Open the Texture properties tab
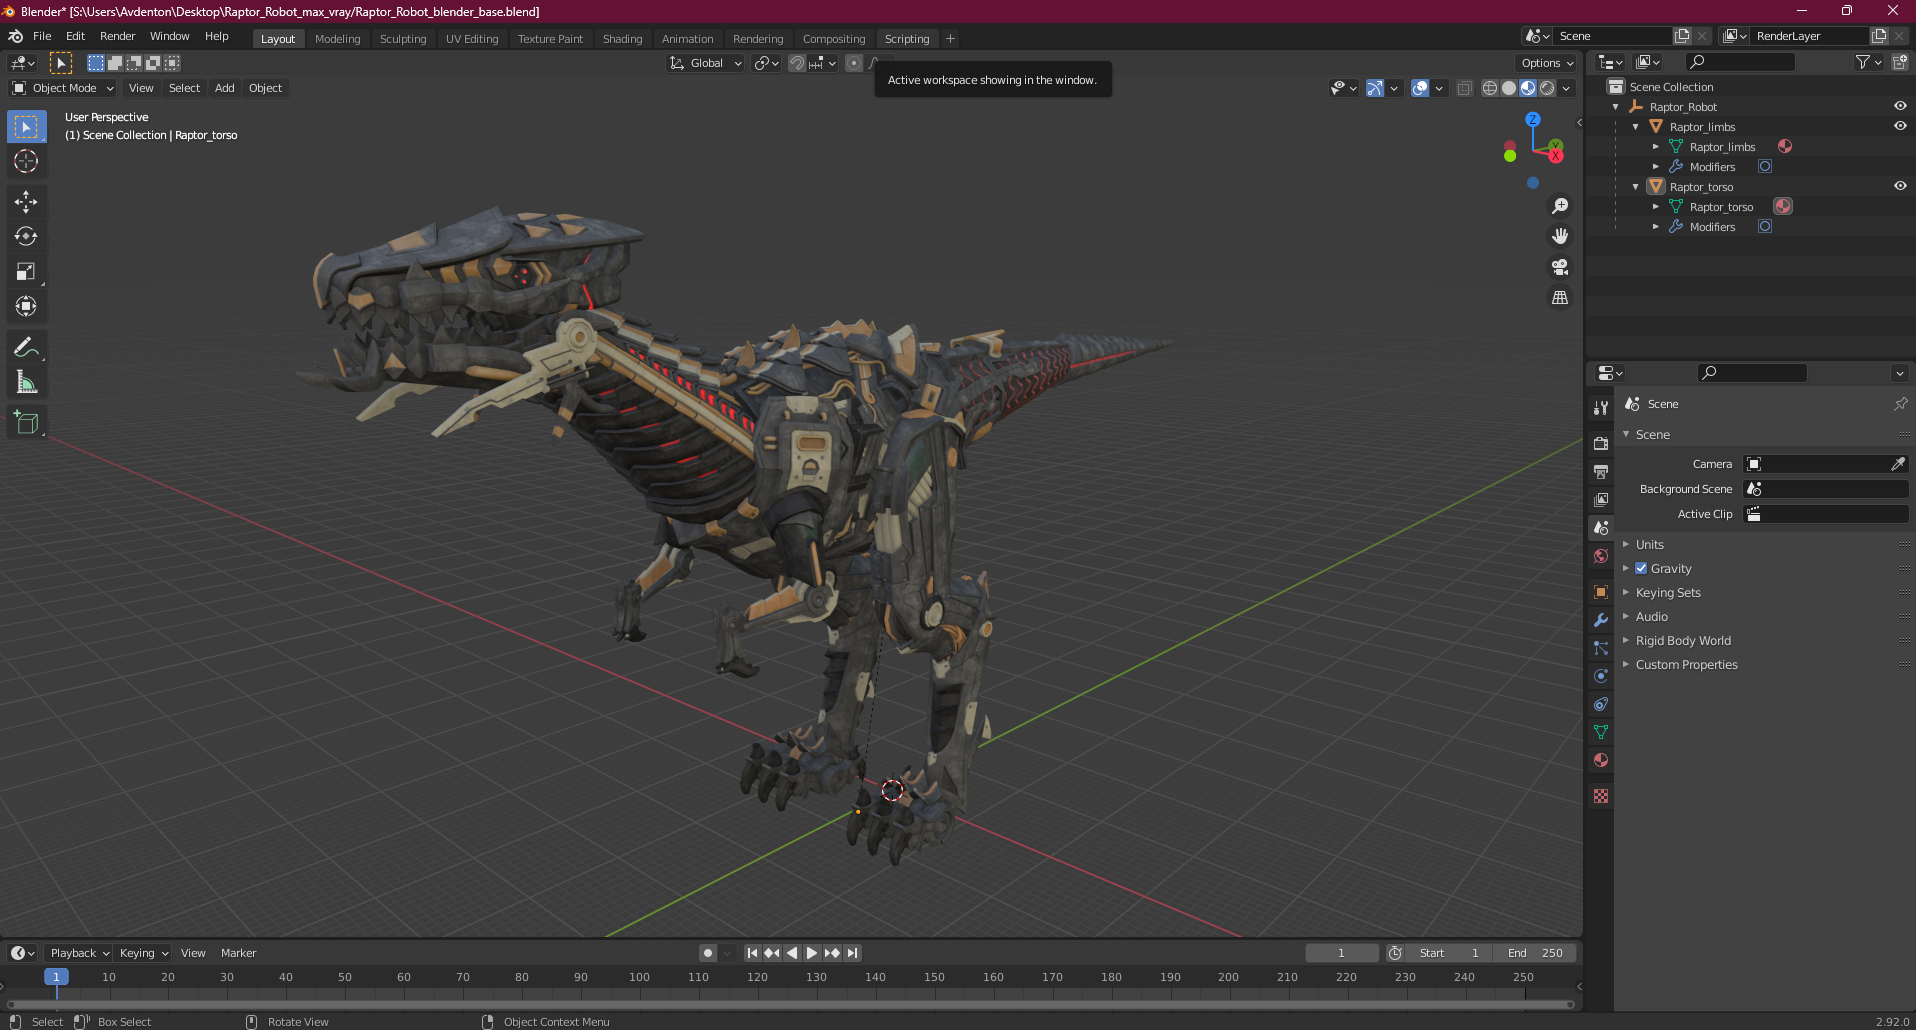The height and width of the screenshot is (1030, 1916). coord(1601,796)
